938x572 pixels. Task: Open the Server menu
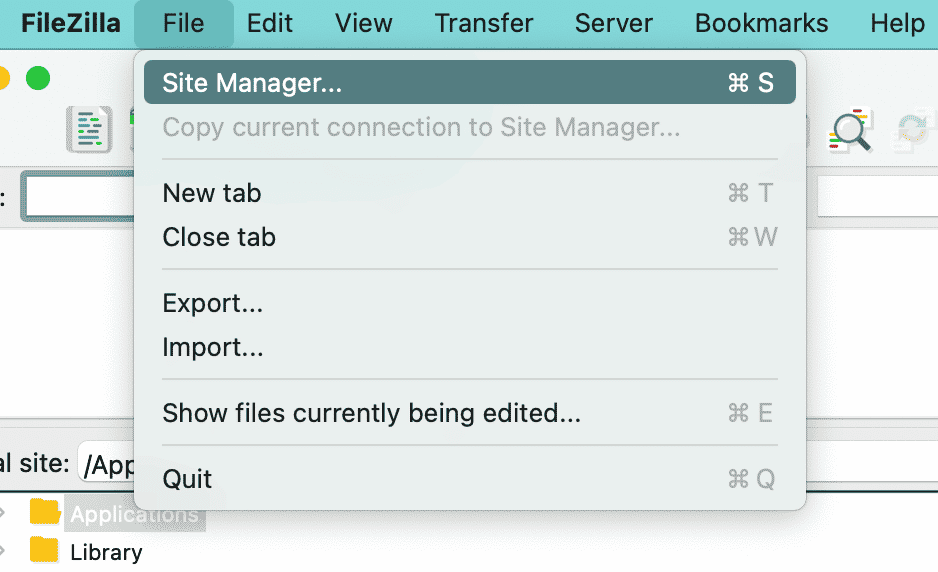[614, 24]
